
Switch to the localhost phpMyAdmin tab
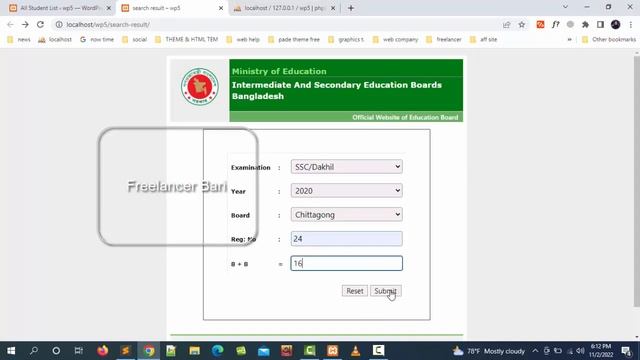(284, 8)
